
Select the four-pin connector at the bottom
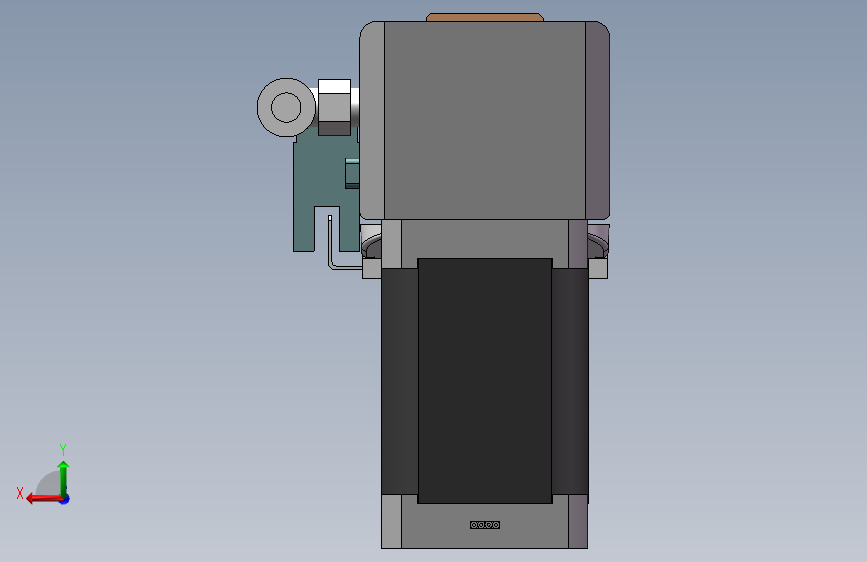pyautogui.click(x=485, y=525)
